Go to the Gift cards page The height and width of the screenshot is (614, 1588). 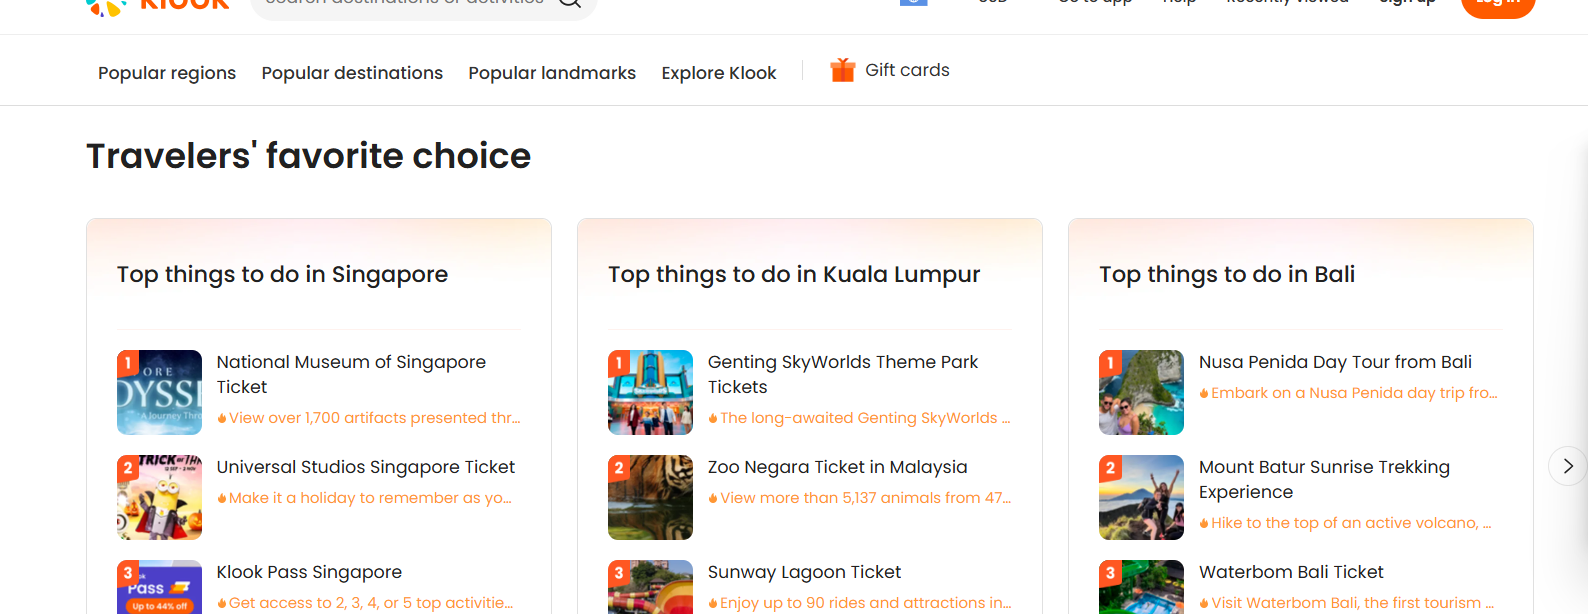(906, 70)
